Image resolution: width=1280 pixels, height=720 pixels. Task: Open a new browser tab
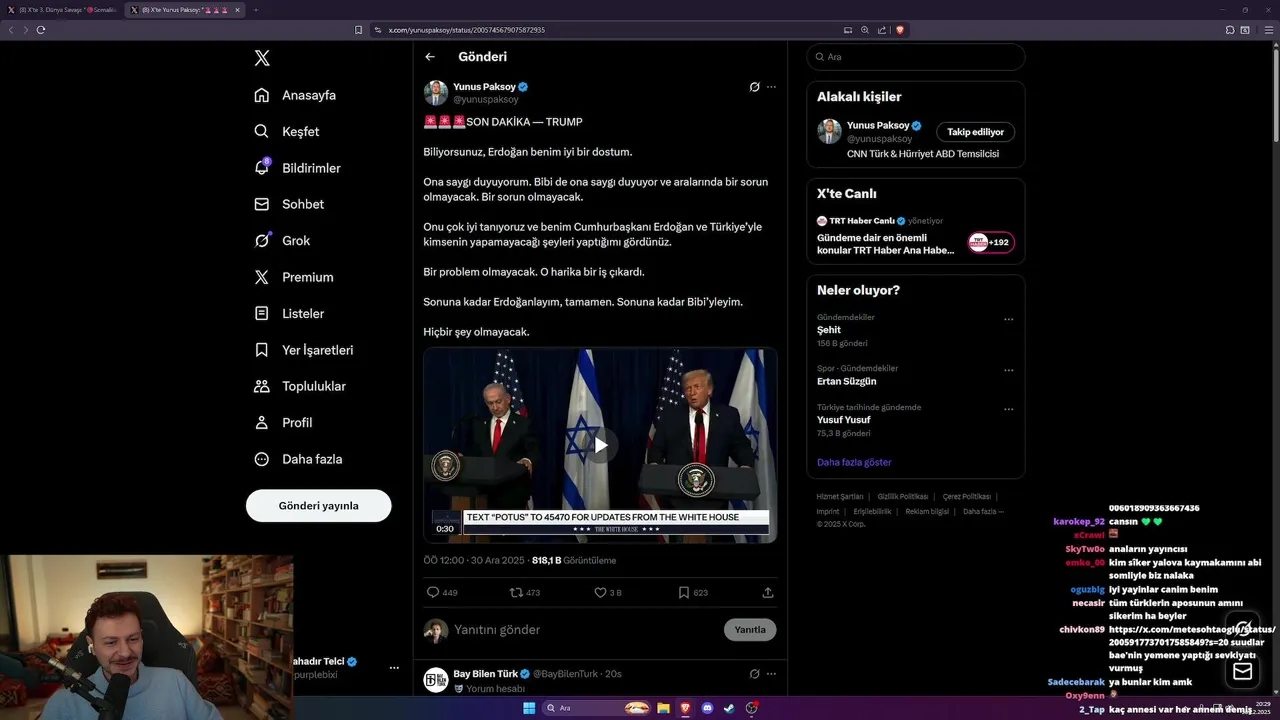pos(256,10)
